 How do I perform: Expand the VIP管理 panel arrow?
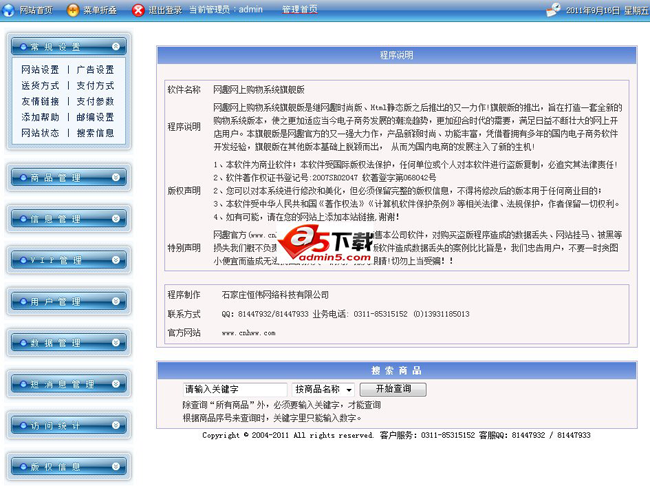116,260
